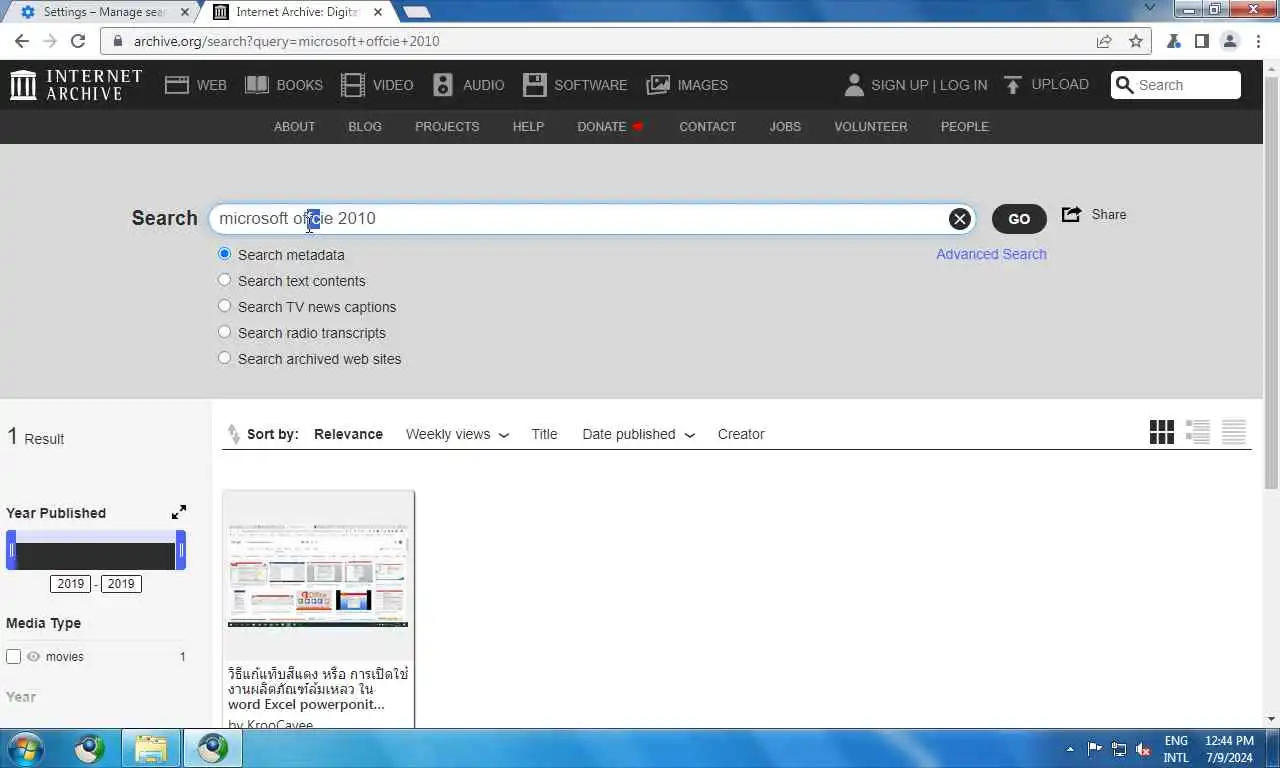Sort results by Title
The width and height of the screenshot is (1280, 768).
click(544, 434)
